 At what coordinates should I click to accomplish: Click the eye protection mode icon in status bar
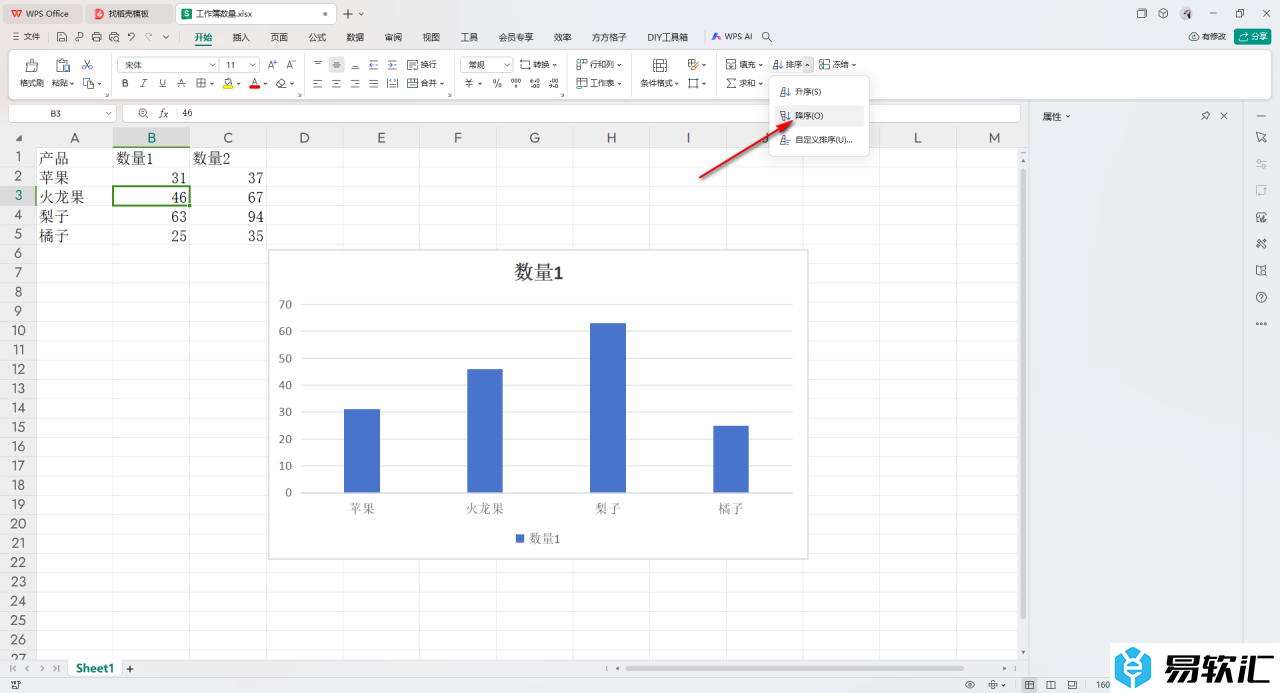tap(969, 685)
